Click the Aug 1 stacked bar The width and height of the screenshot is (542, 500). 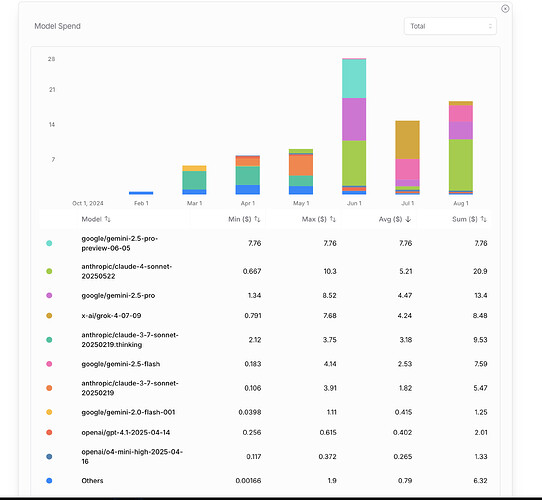(x=461, y=148)
